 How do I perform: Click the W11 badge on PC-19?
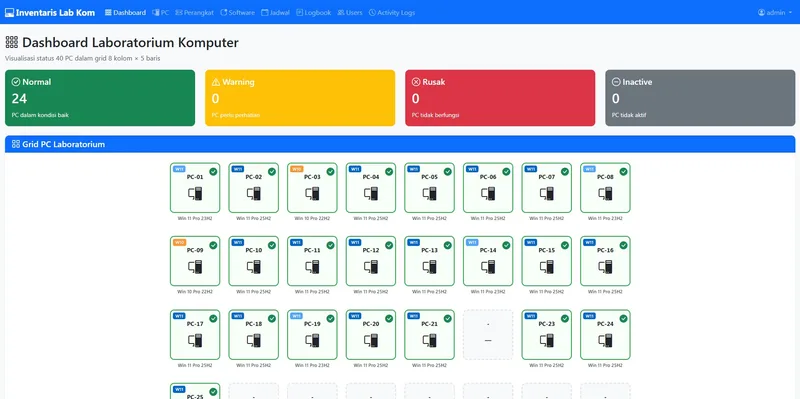click(296, 316)
